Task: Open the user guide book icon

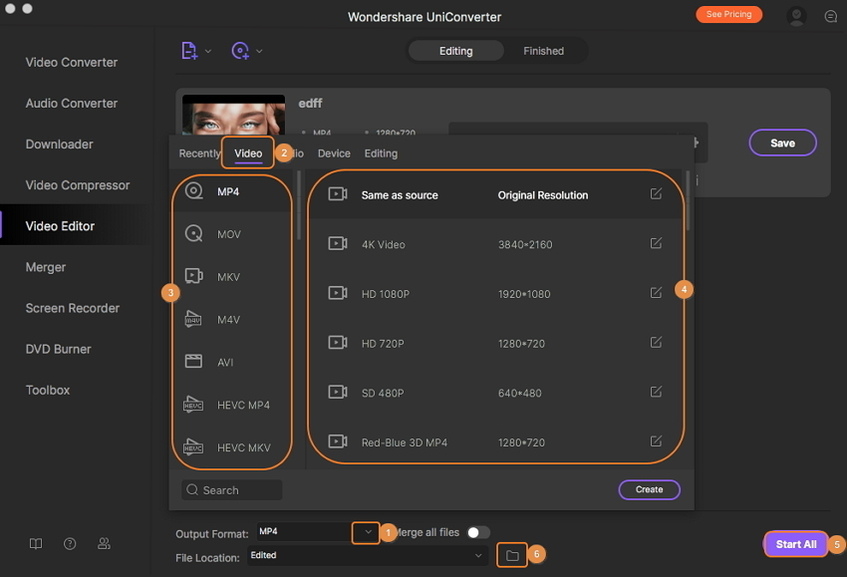Action: tap(36, 544)
